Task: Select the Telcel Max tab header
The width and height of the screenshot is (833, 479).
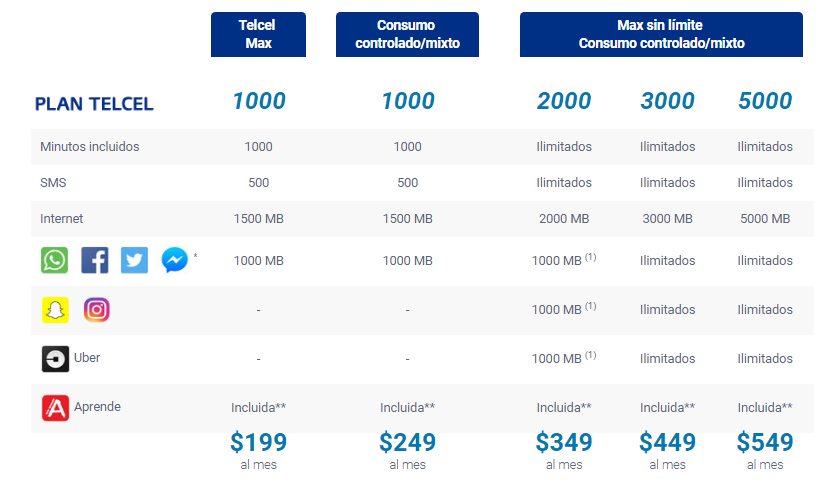Action: pos(258,35)
